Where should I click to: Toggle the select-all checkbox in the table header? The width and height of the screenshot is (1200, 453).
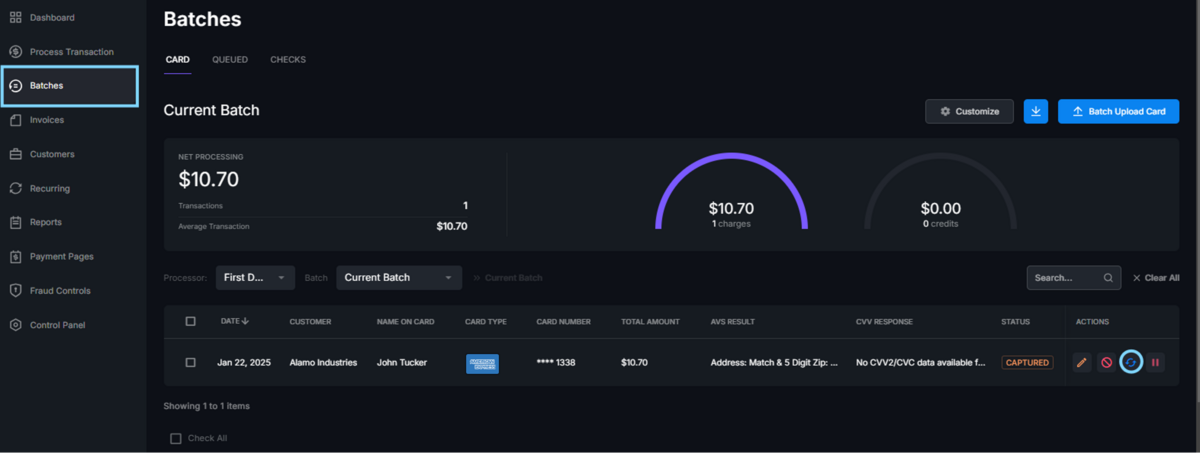(191, 321)
